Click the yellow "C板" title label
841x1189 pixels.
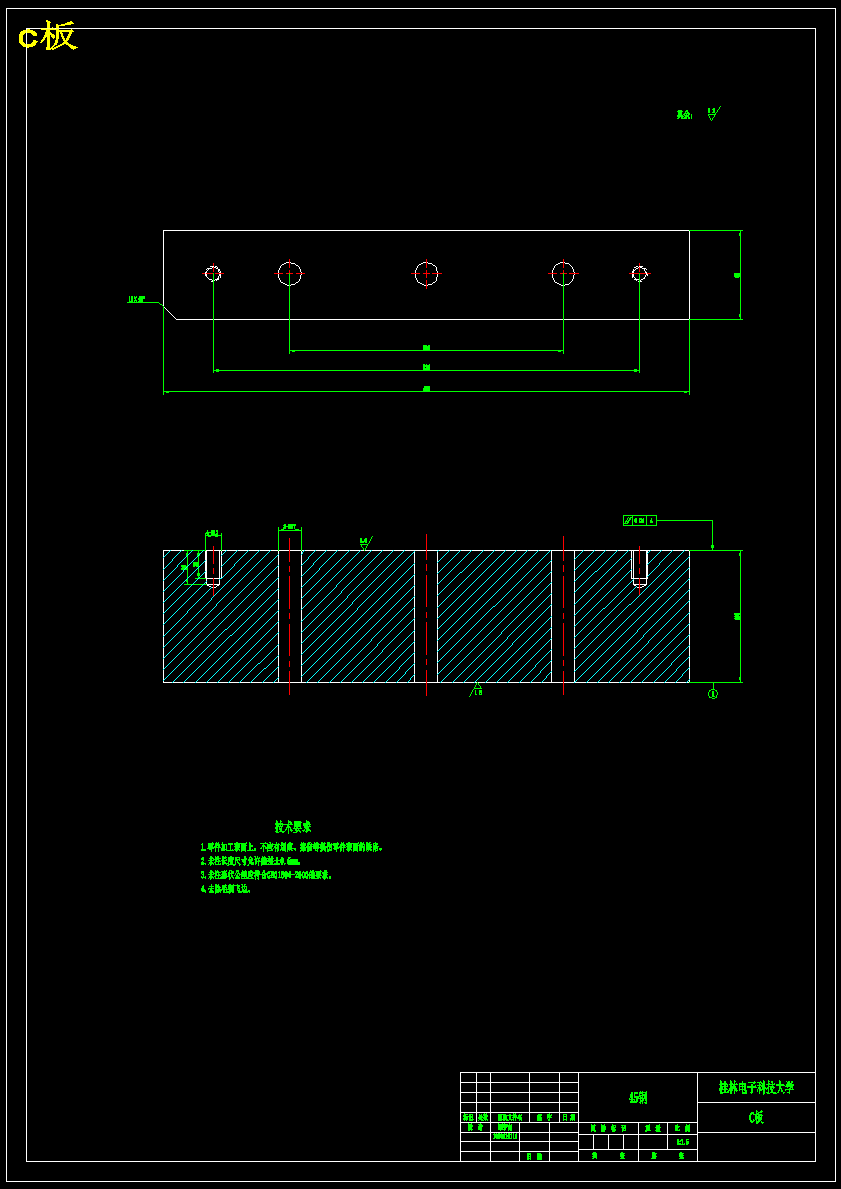pos(48,36)
